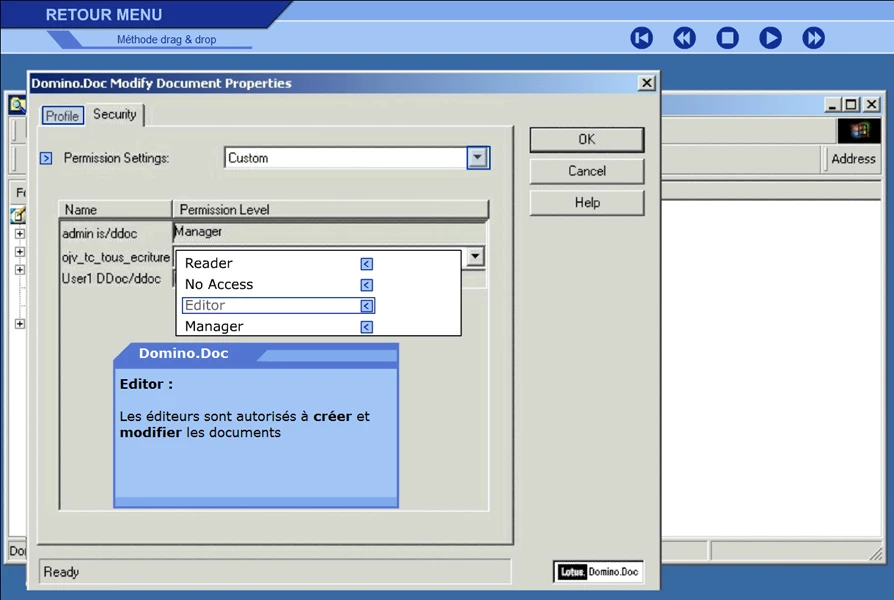Click the search magnifier icon in background window
The image size is (894, 600).
click(17, 105)
